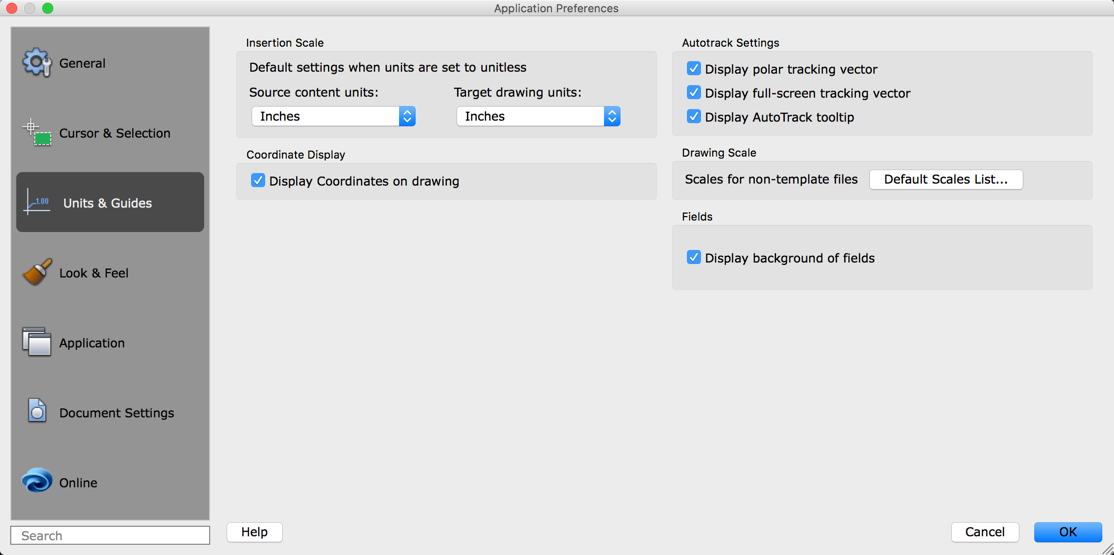Open the Application windows icon
Viewport: 1114px width, 555px height.
coord(37,342)
